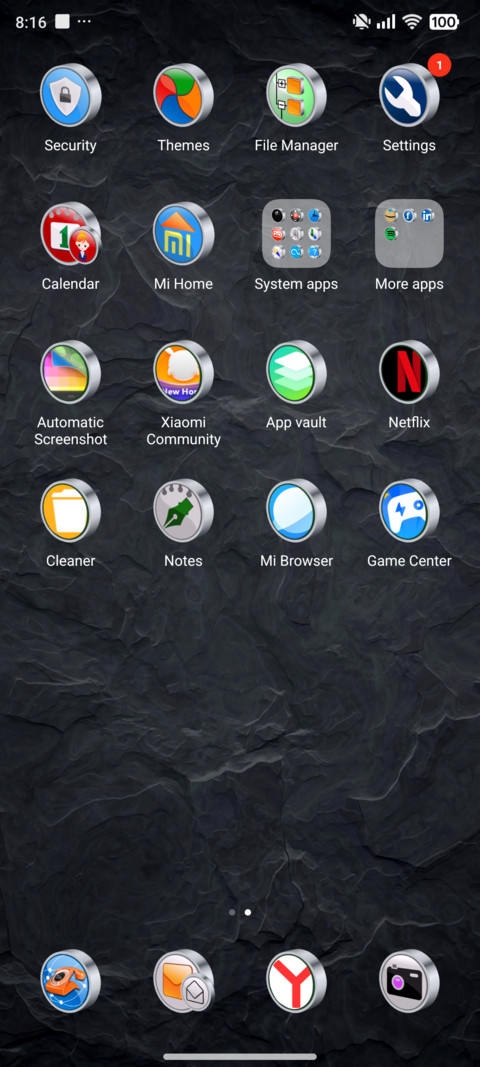Tap the "App vault" label
Viewport: 480px width, 1067px height.
click(296, 423)
